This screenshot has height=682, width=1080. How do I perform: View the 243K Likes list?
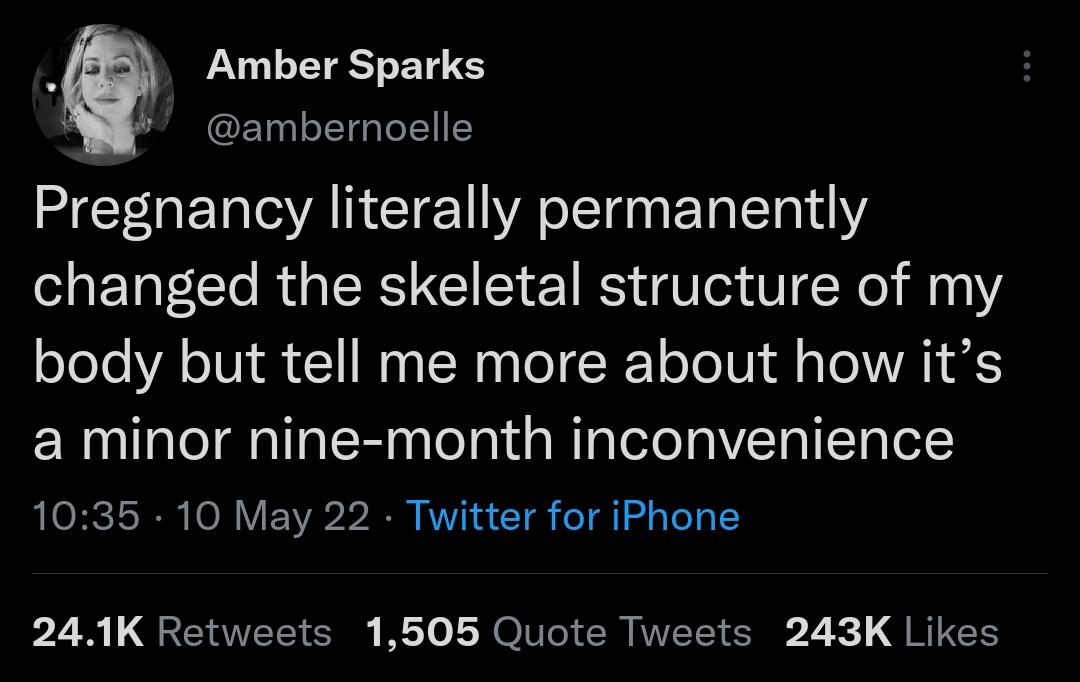pos(890,631)
